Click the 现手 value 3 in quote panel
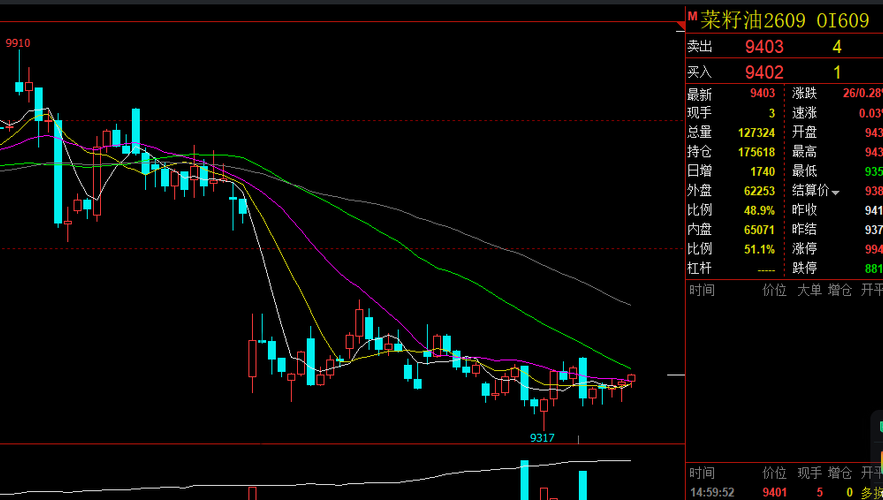This screenshot has height=500, width=883. click(772, 113)
